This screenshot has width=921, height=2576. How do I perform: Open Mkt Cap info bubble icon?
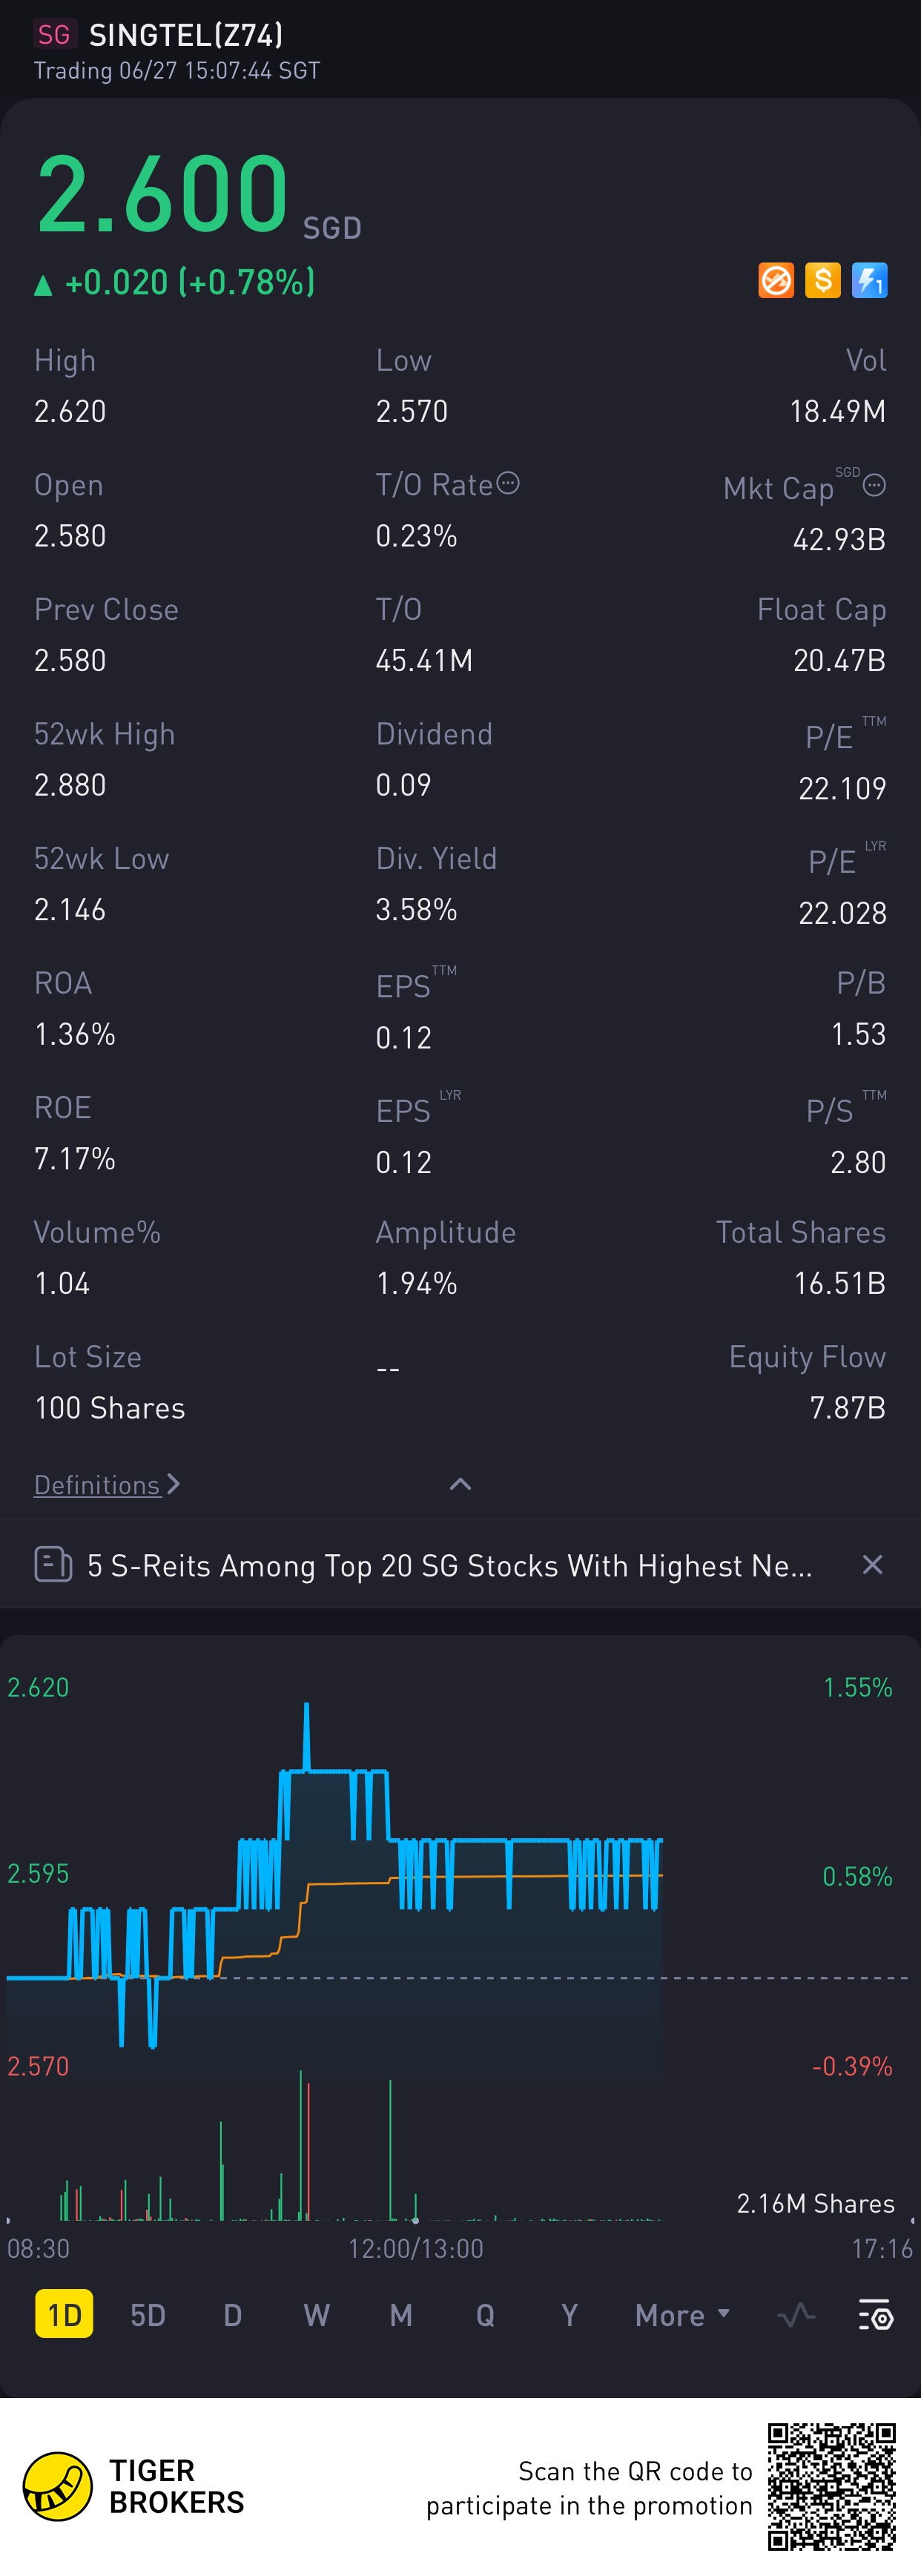(x=874, y=486)
